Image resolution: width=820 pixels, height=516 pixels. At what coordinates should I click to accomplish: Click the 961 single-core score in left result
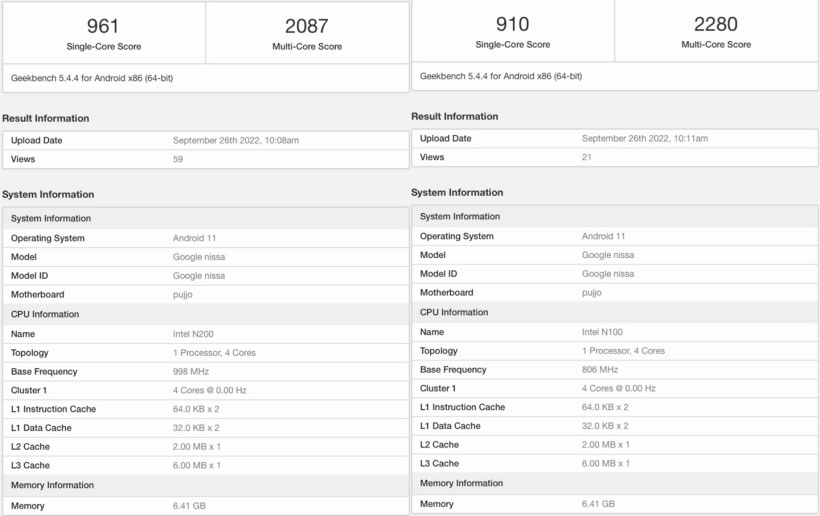[x=103, y=26]
